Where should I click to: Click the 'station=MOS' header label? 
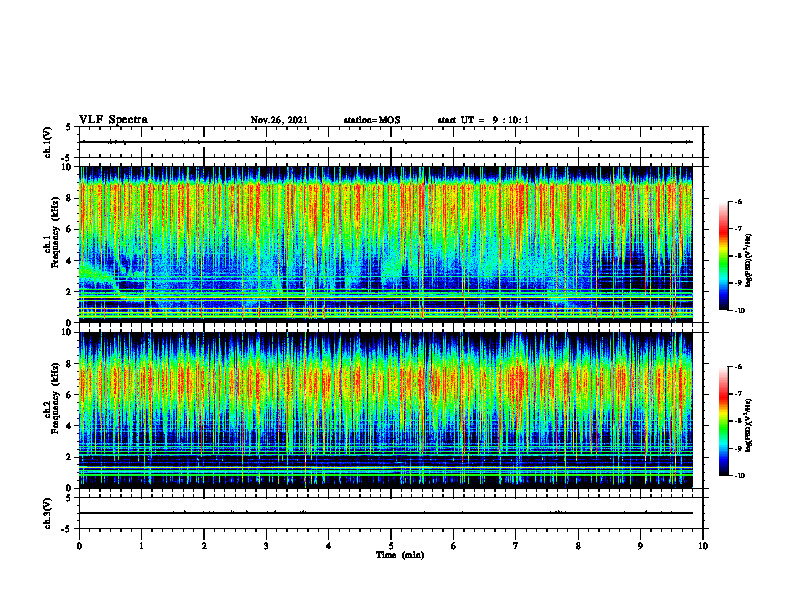372,120
